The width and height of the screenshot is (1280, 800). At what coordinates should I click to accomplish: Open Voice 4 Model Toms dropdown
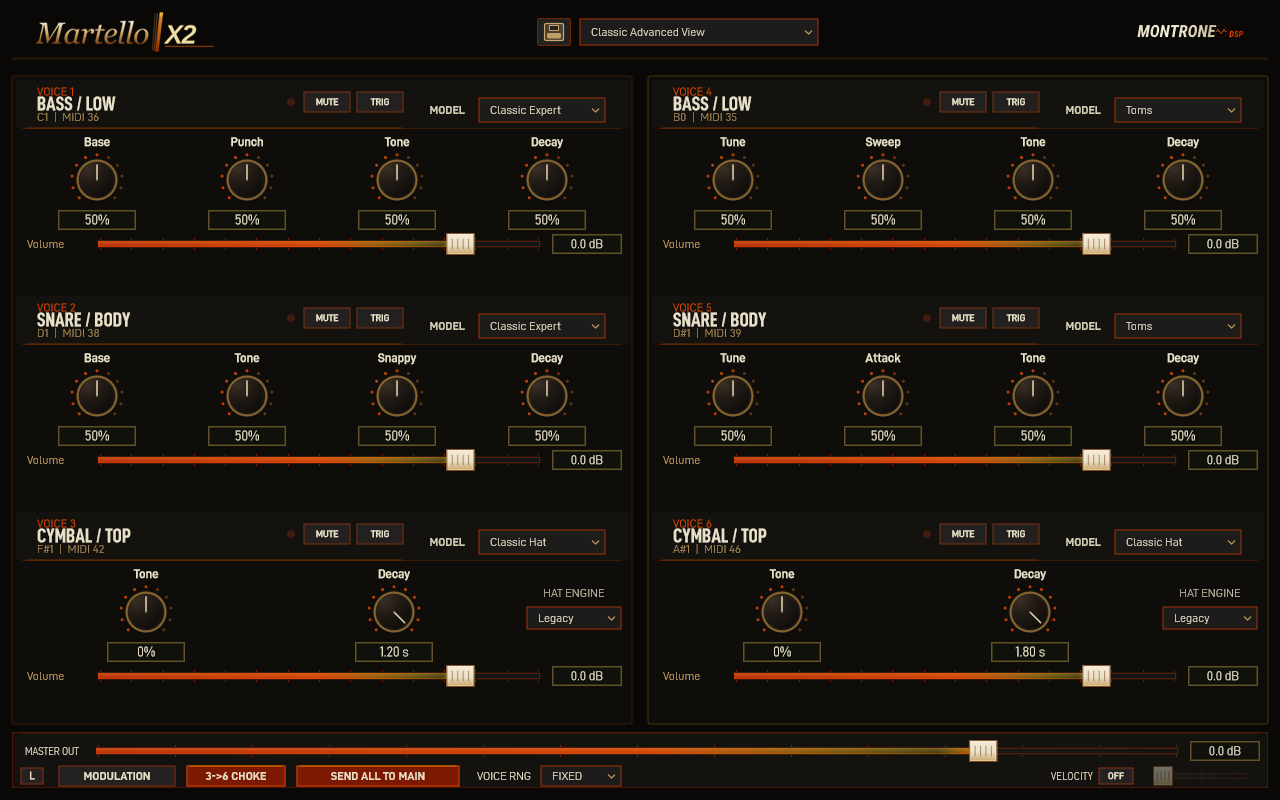point(1178,110)
